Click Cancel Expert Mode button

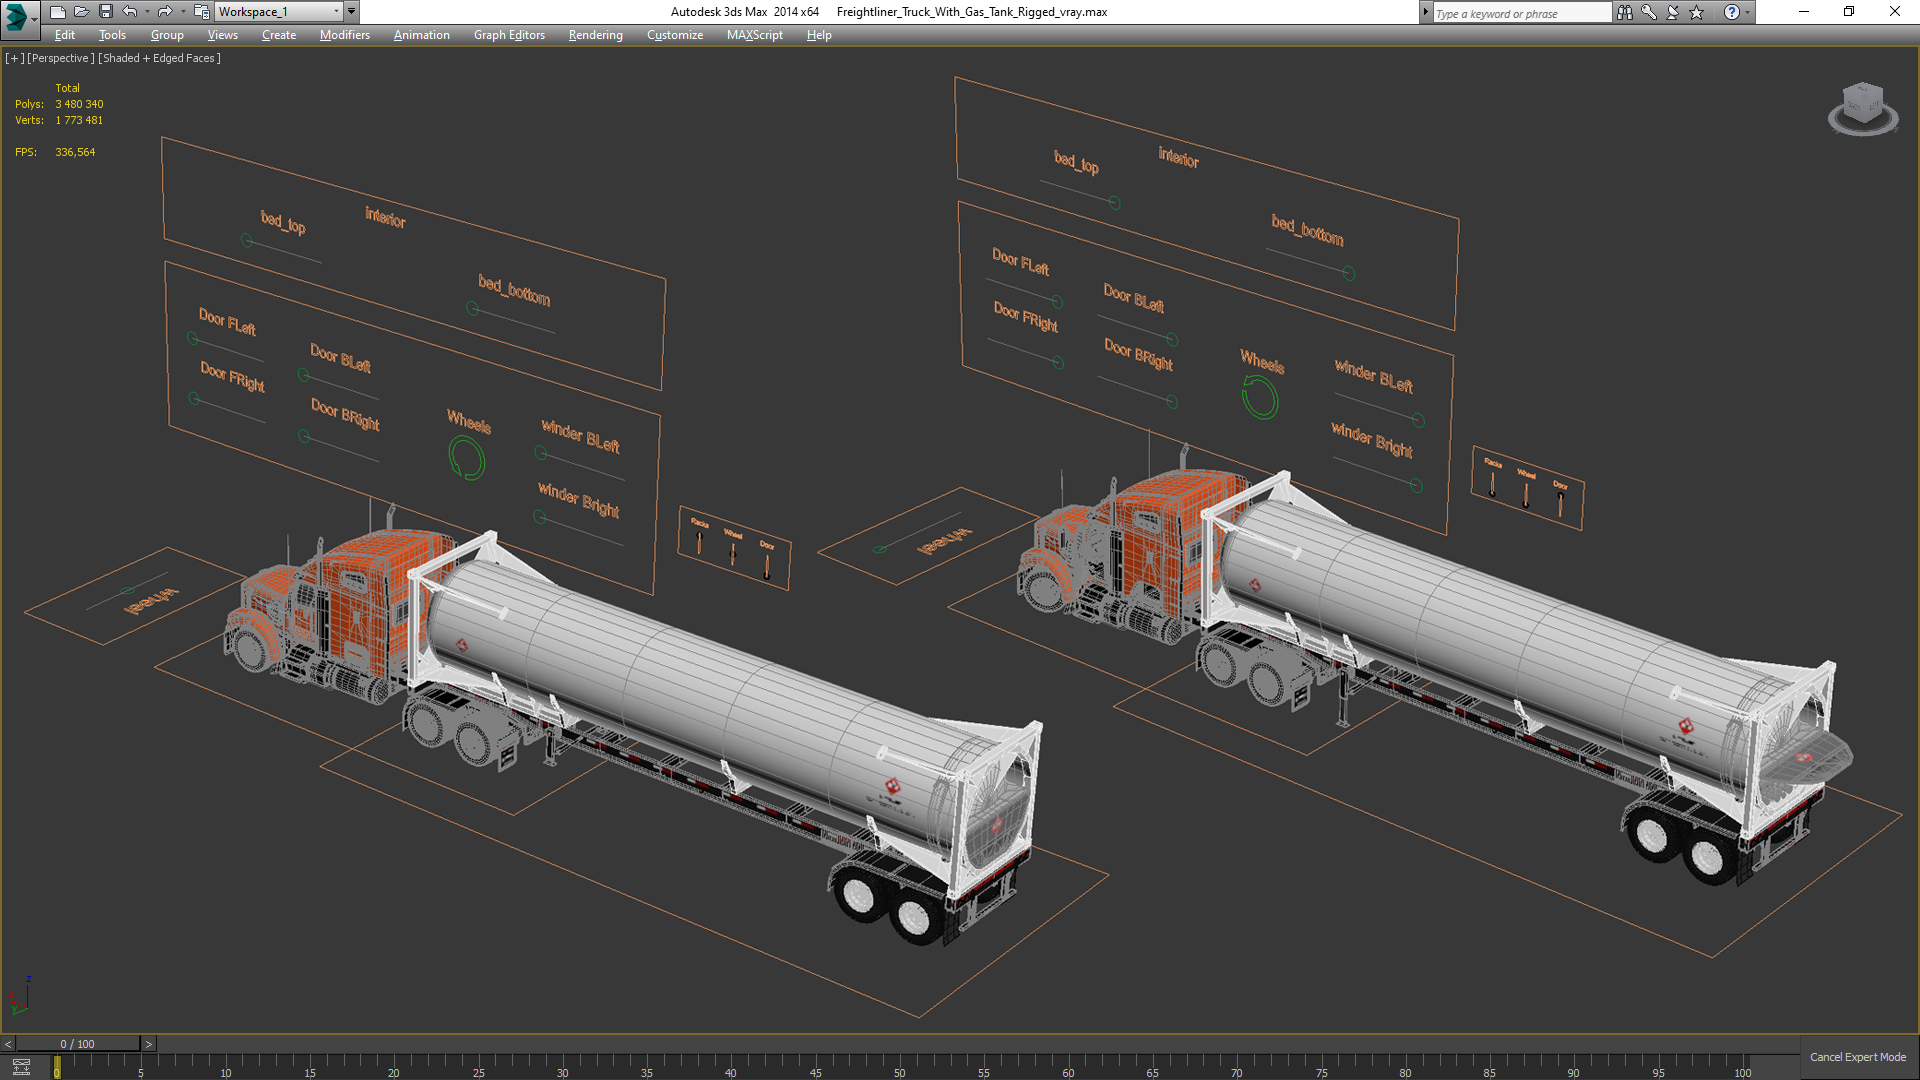[x=1857, y=1057]
